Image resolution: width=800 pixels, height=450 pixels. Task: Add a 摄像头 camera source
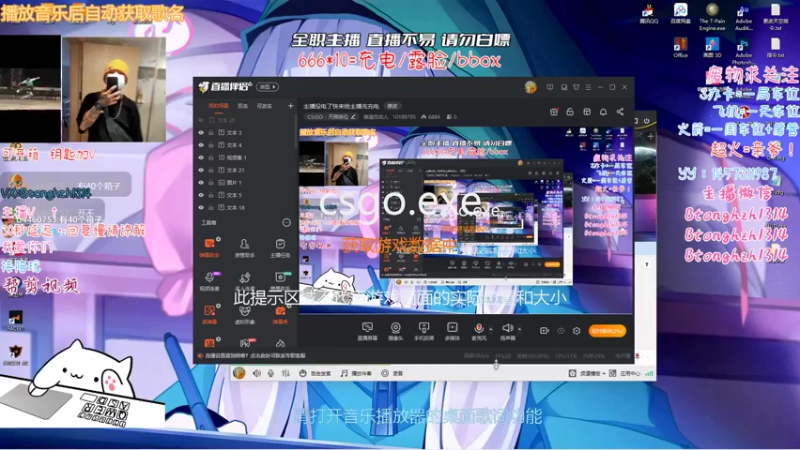(x=395, y=331)
